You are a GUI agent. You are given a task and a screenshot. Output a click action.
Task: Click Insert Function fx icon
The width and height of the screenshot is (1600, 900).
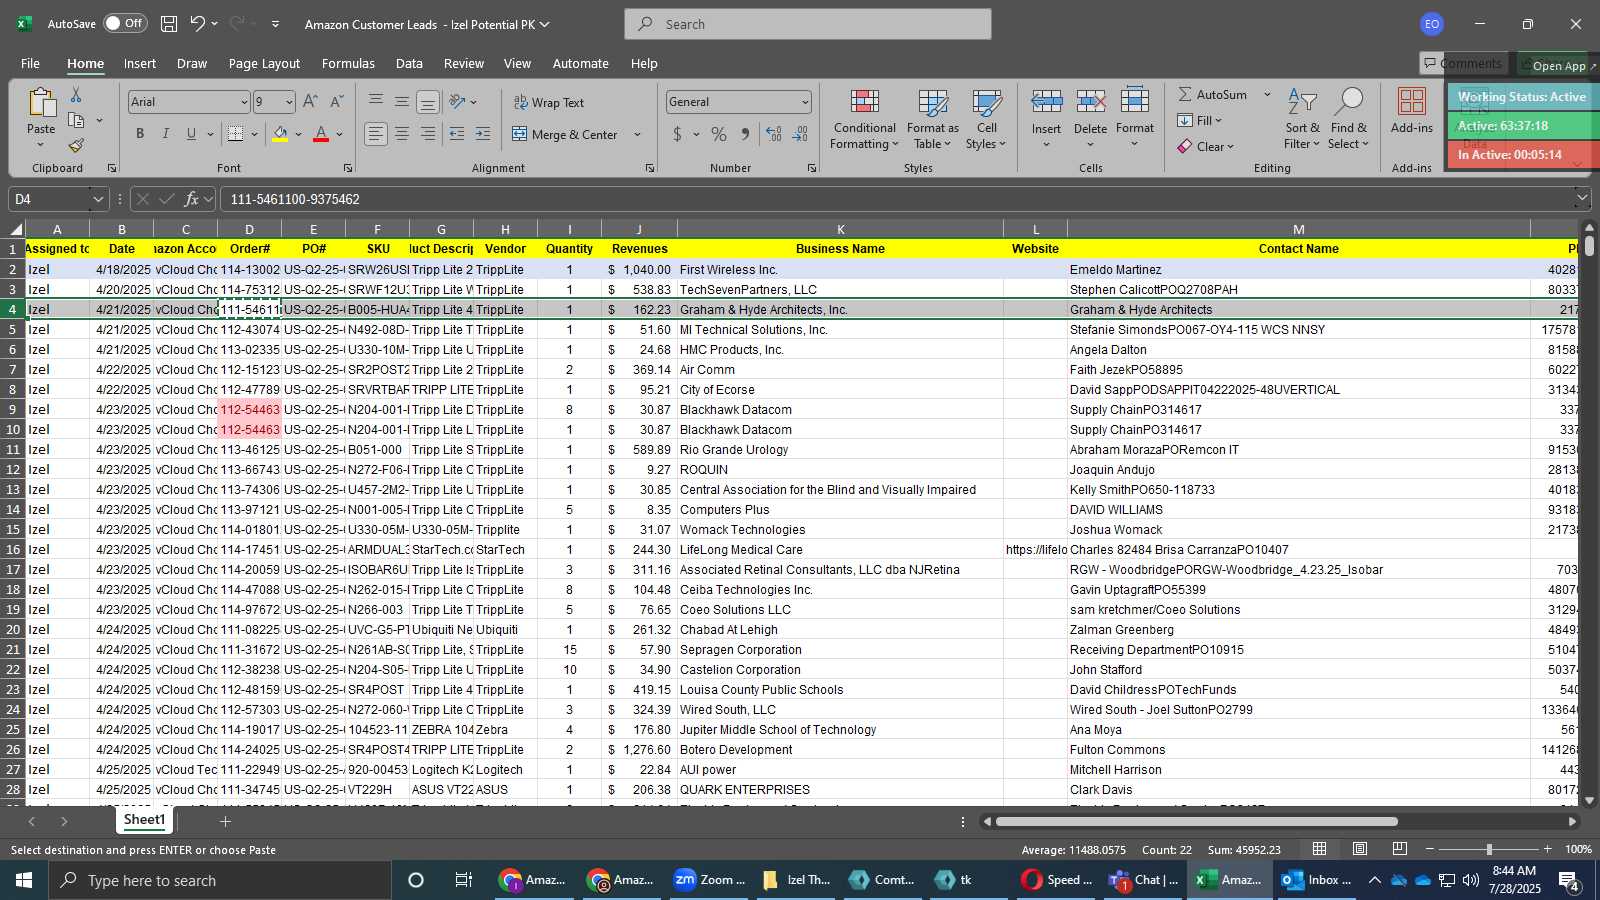click(191, 199)
